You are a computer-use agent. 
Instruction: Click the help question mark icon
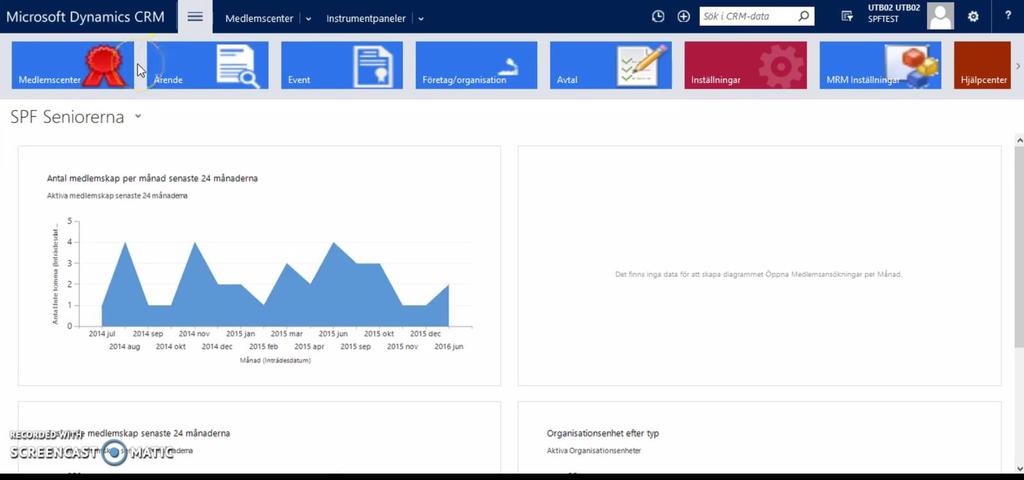click(x=1009, y=17)
